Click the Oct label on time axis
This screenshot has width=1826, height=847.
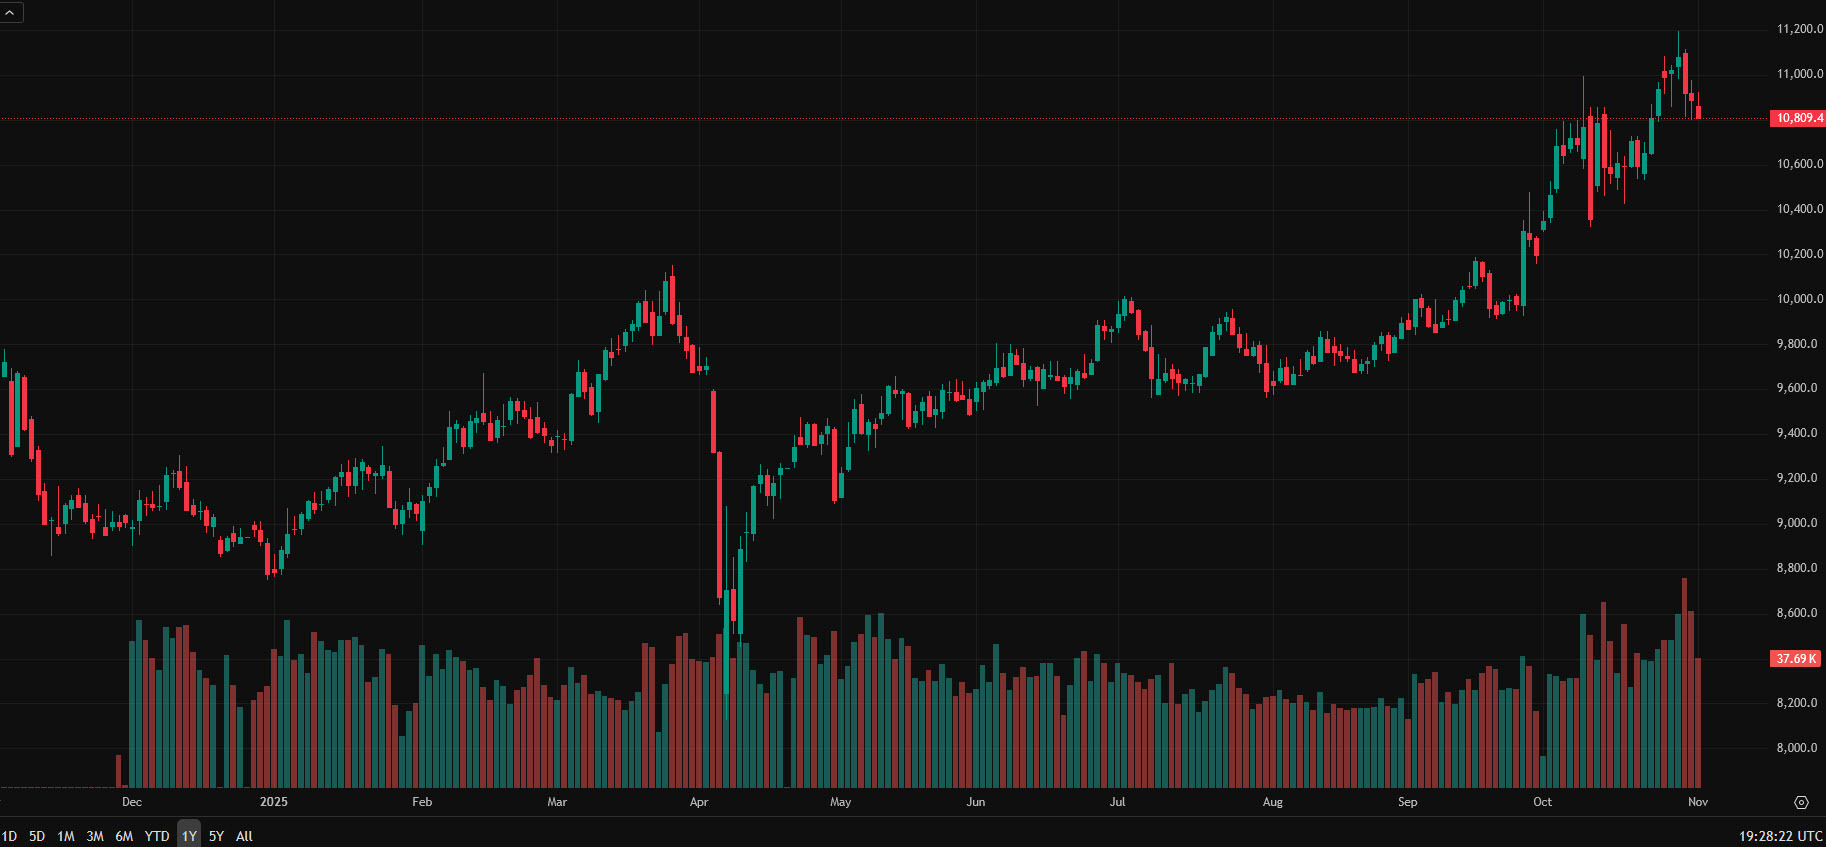[x=1542, y=802]
